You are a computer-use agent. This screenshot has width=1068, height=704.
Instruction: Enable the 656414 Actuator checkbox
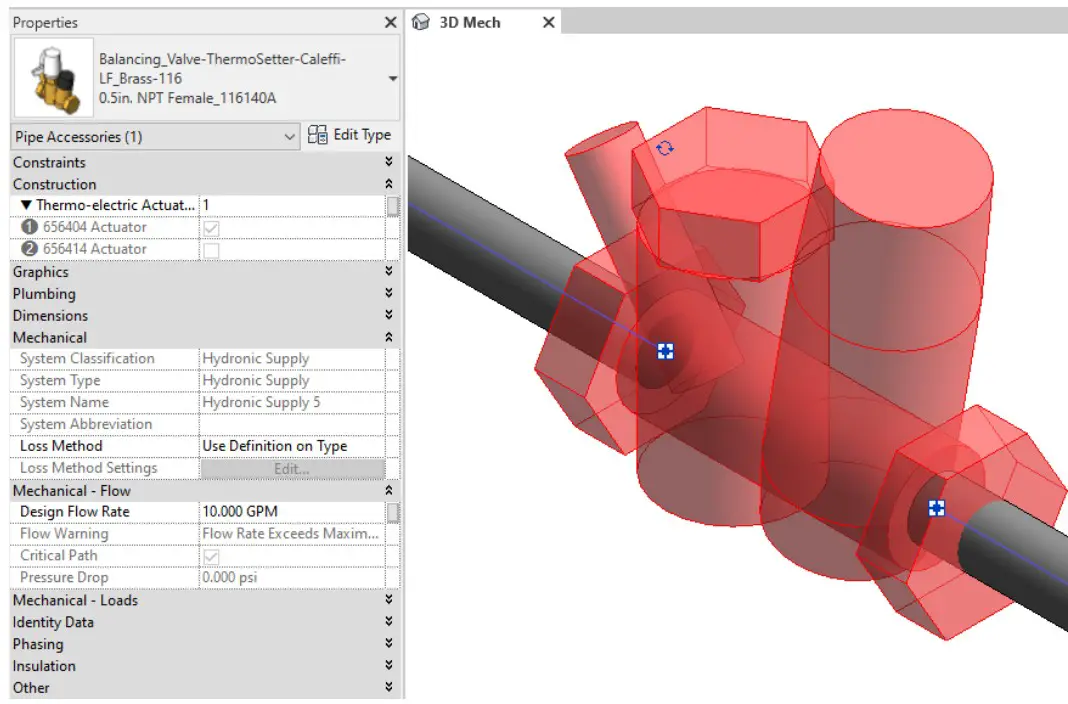tap(211, 250)
